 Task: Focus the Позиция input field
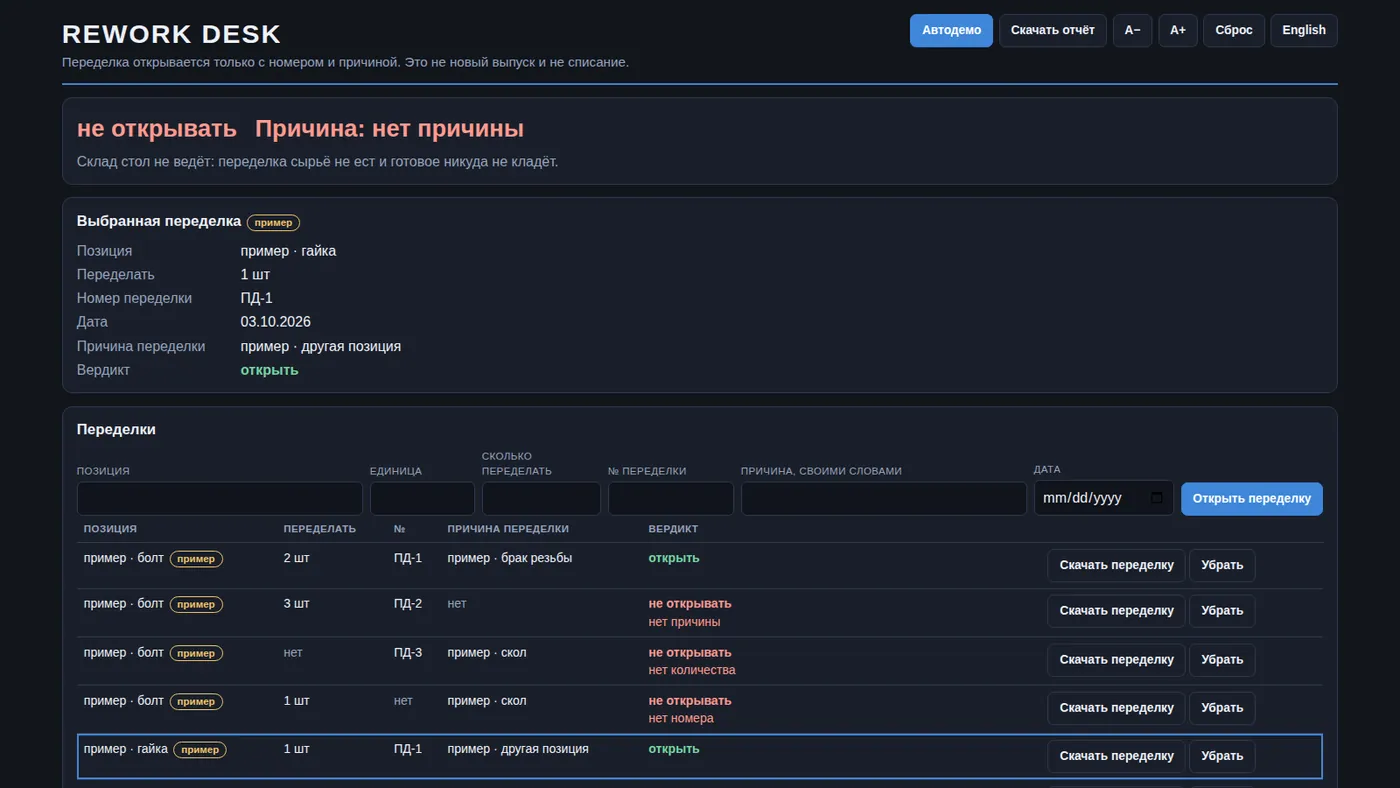(x=220, y=499)
